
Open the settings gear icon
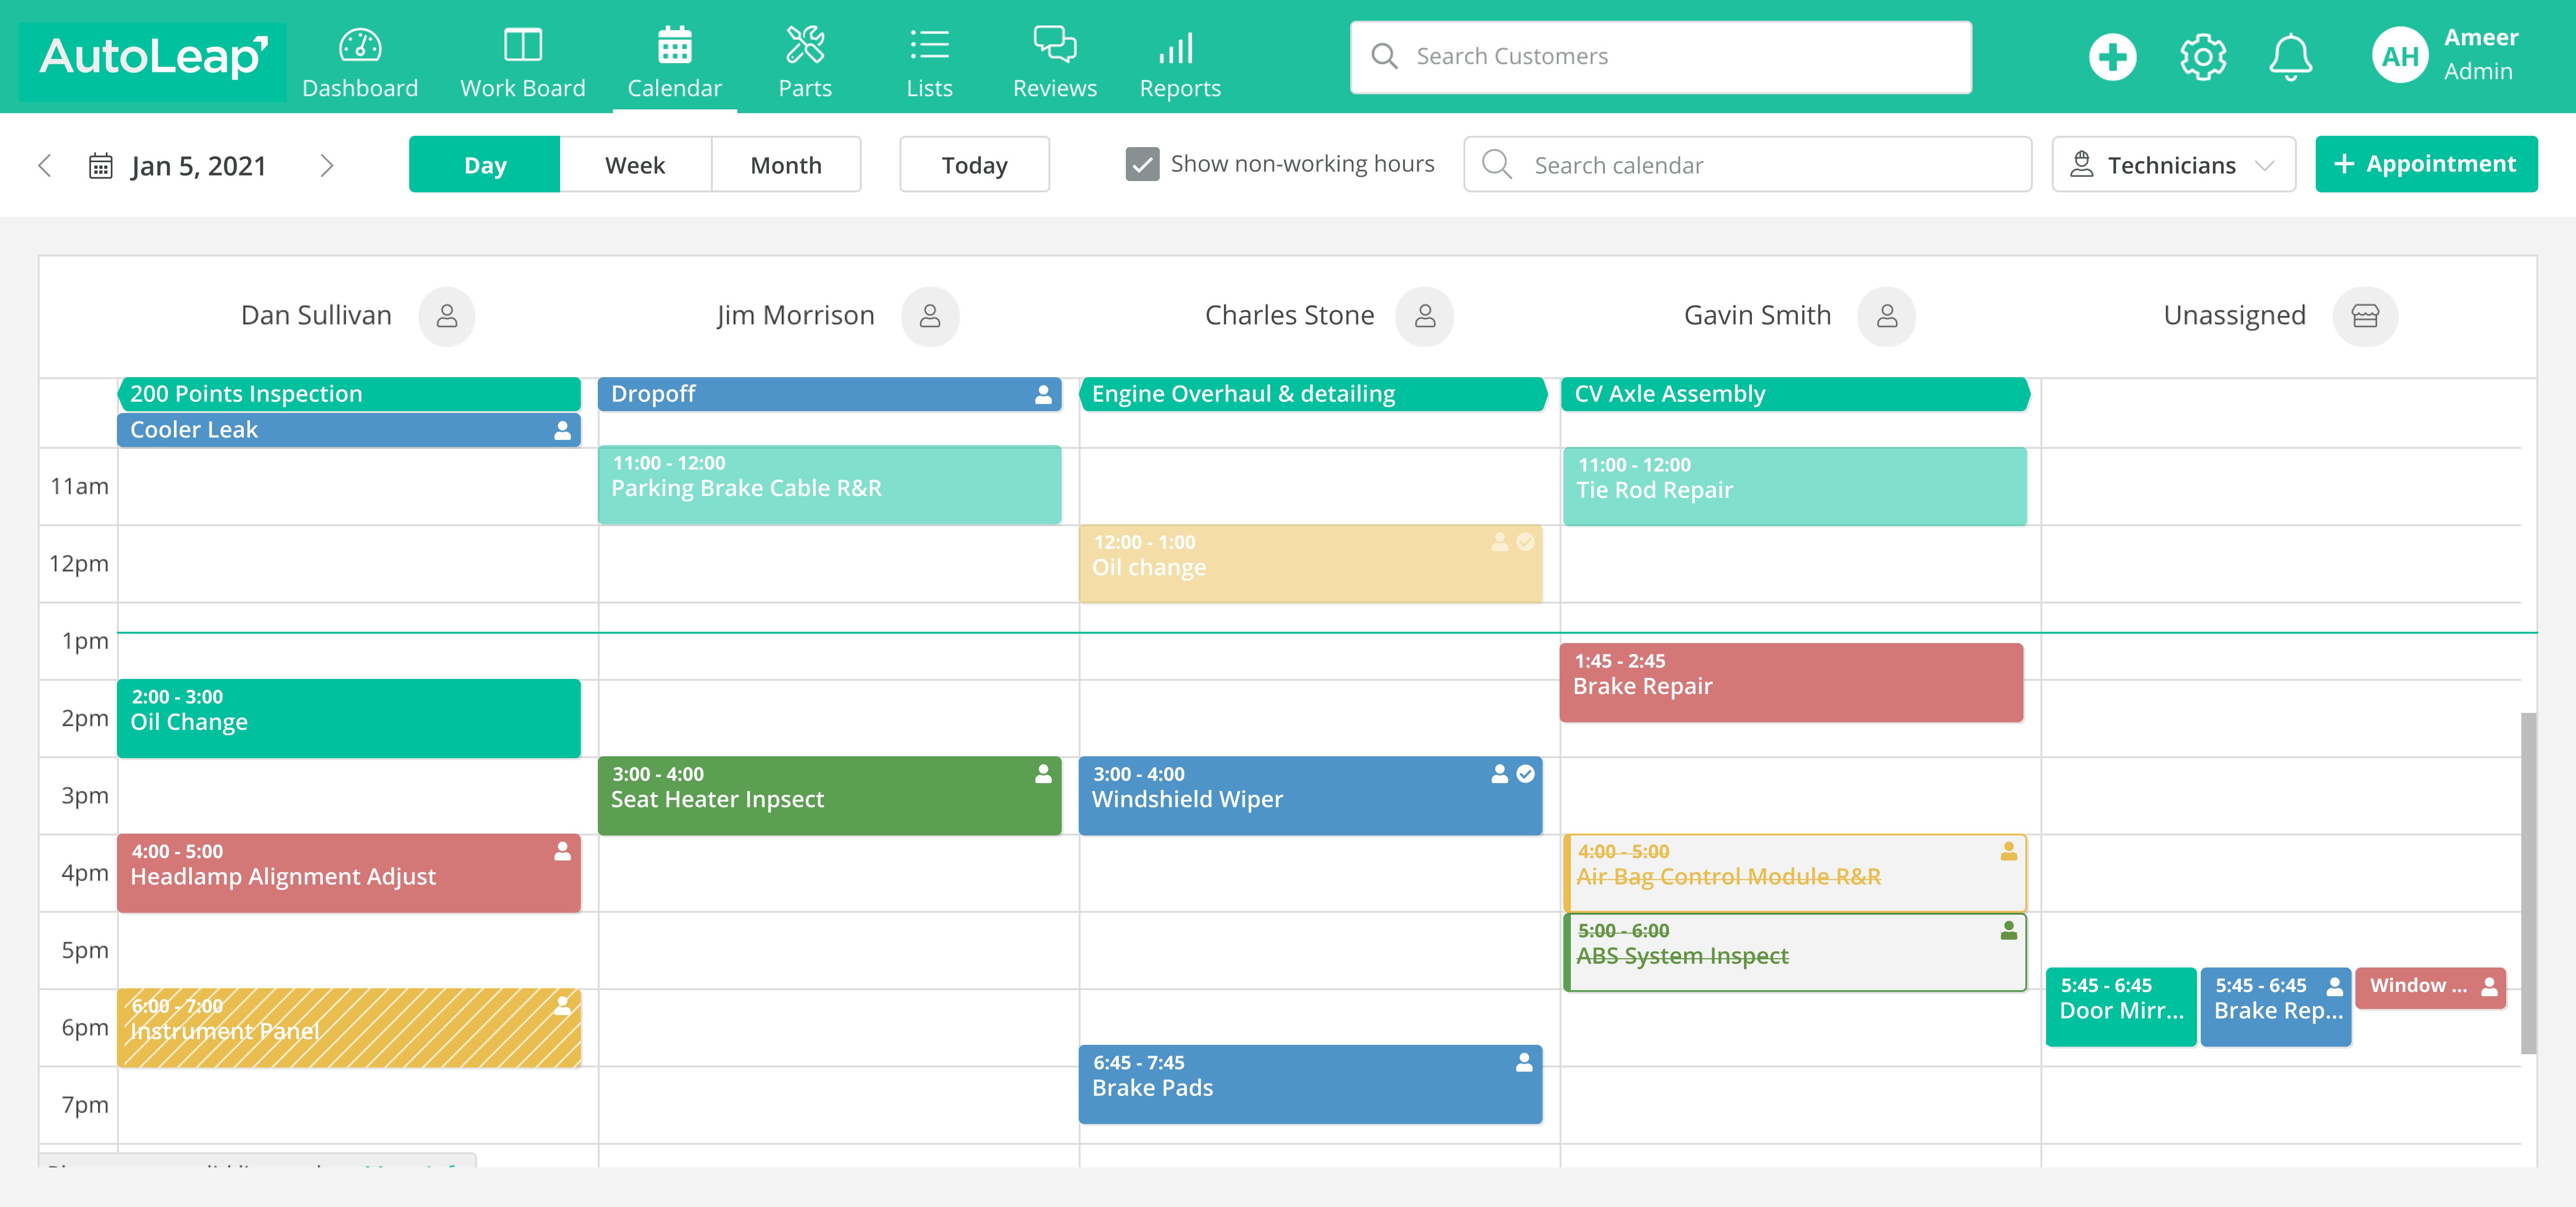(x=2202, y=57)
